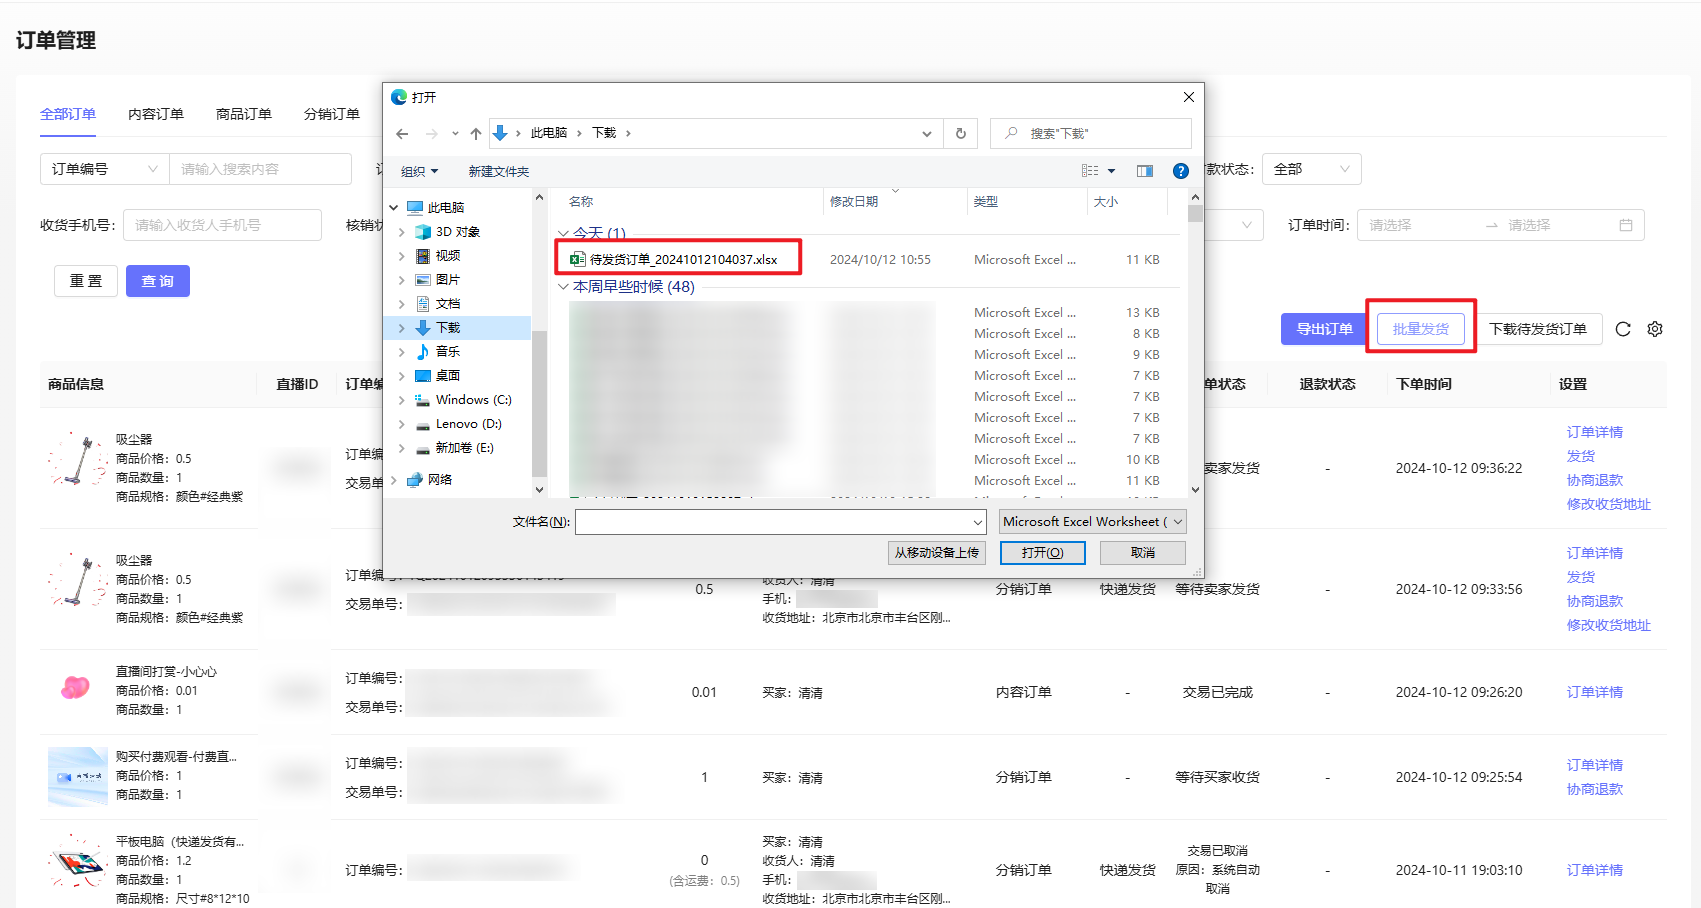Open the table settings gear icon
This screenshot has height=908, width=1701.
pyautogui.click(x=1655, y=329)
